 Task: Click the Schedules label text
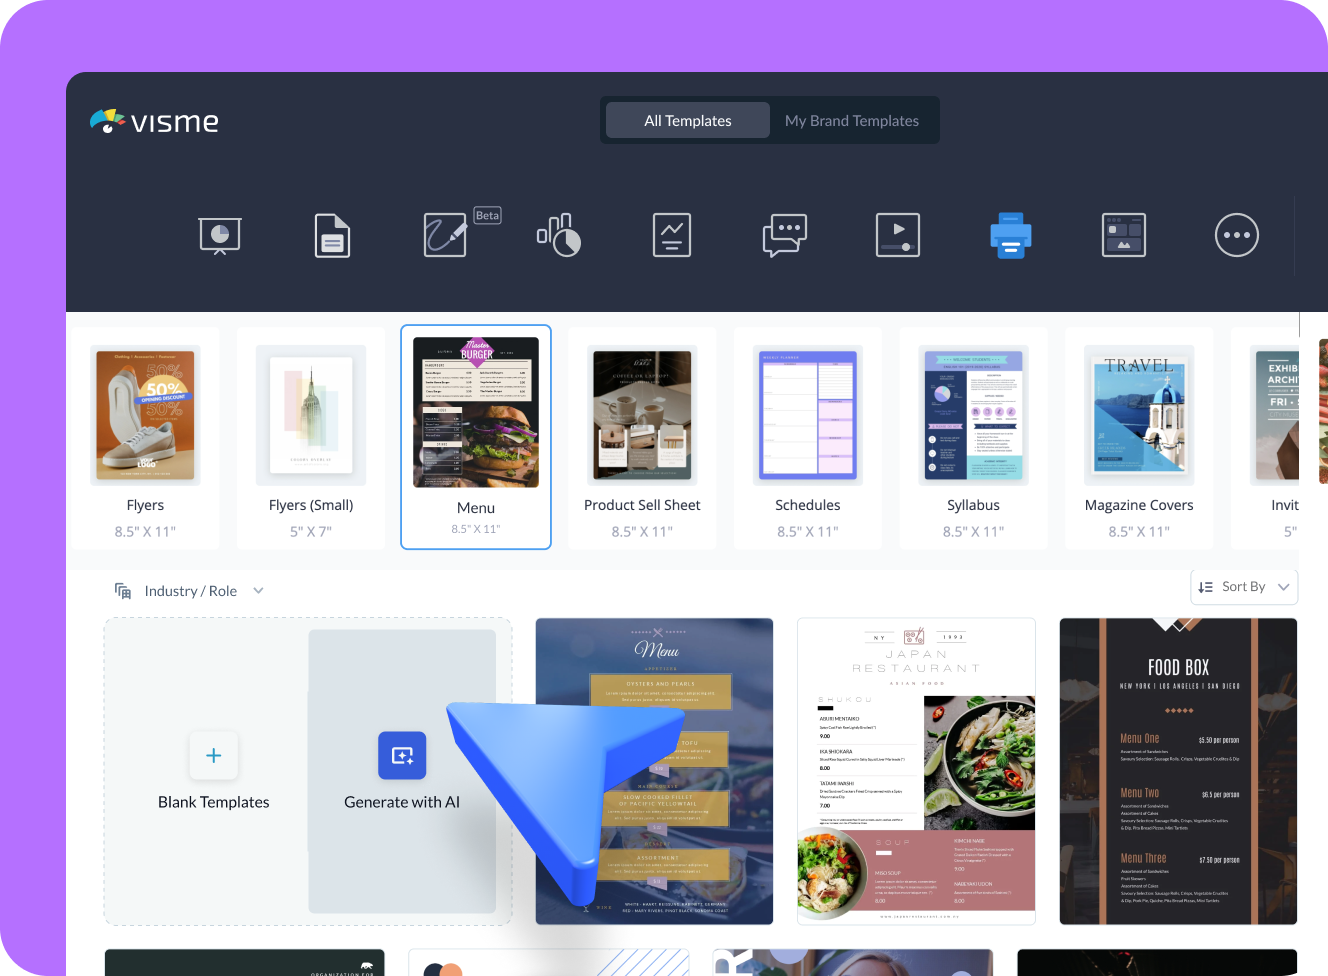pos(808,505)
